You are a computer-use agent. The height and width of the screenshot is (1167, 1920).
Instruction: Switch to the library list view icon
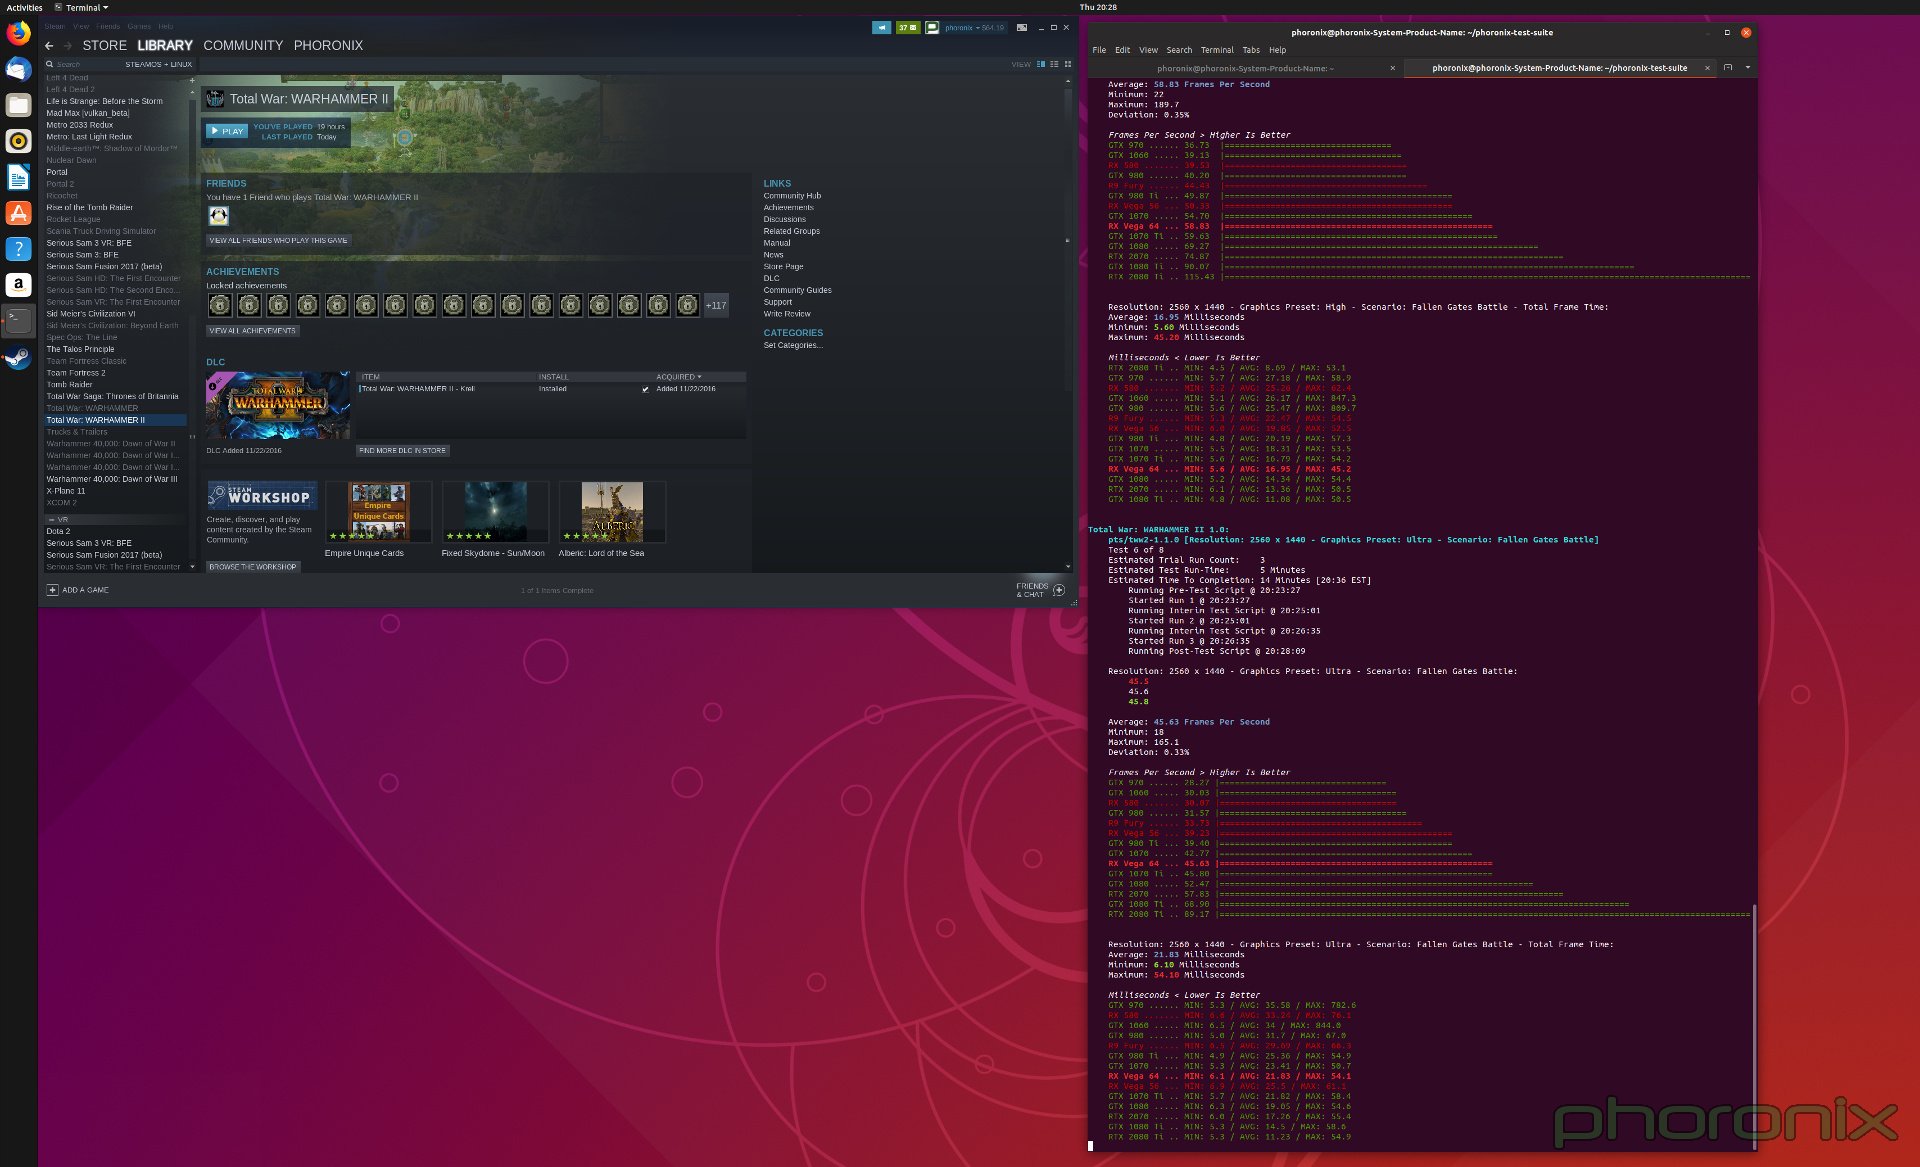tap(1054, 64)
